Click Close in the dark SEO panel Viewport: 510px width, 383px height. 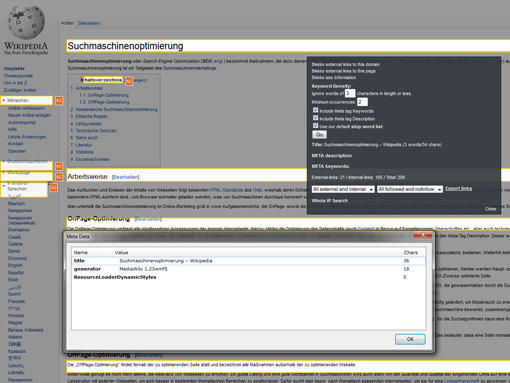click(490, 209)
